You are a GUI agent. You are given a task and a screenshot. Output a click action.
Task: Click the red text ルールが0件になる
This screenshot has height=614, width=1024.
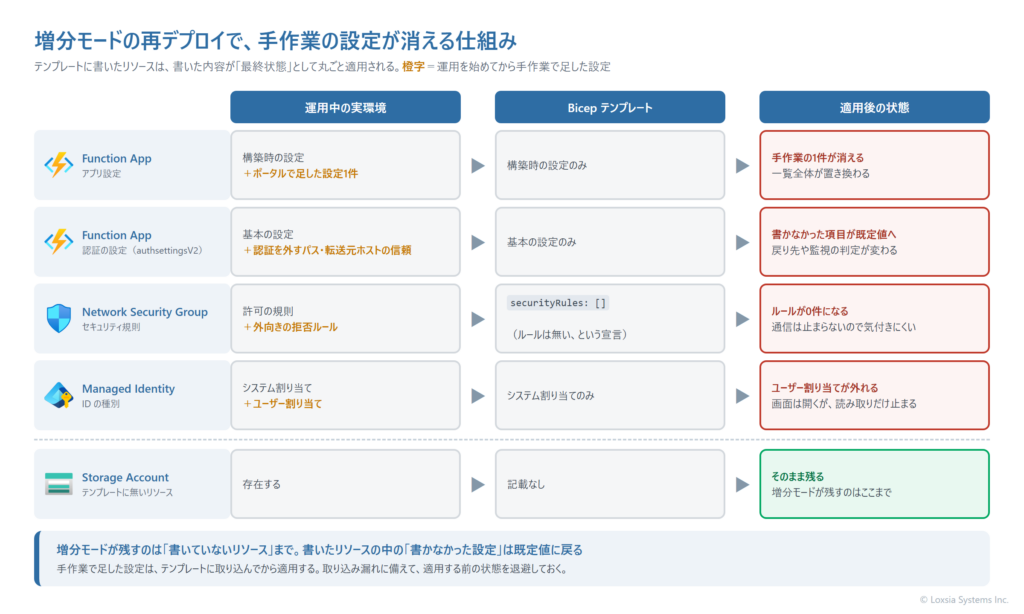(810, 311)
